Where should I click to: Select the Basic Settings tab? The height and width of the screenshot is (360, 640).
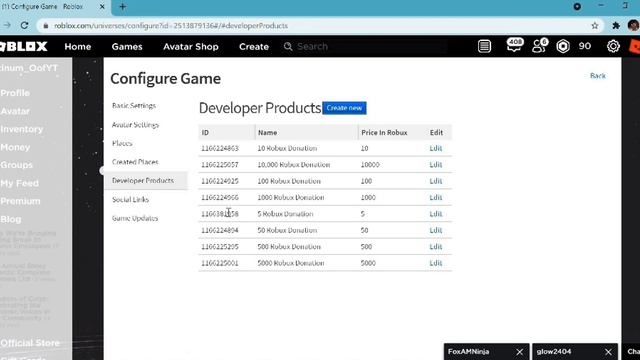tap(134, 106)
